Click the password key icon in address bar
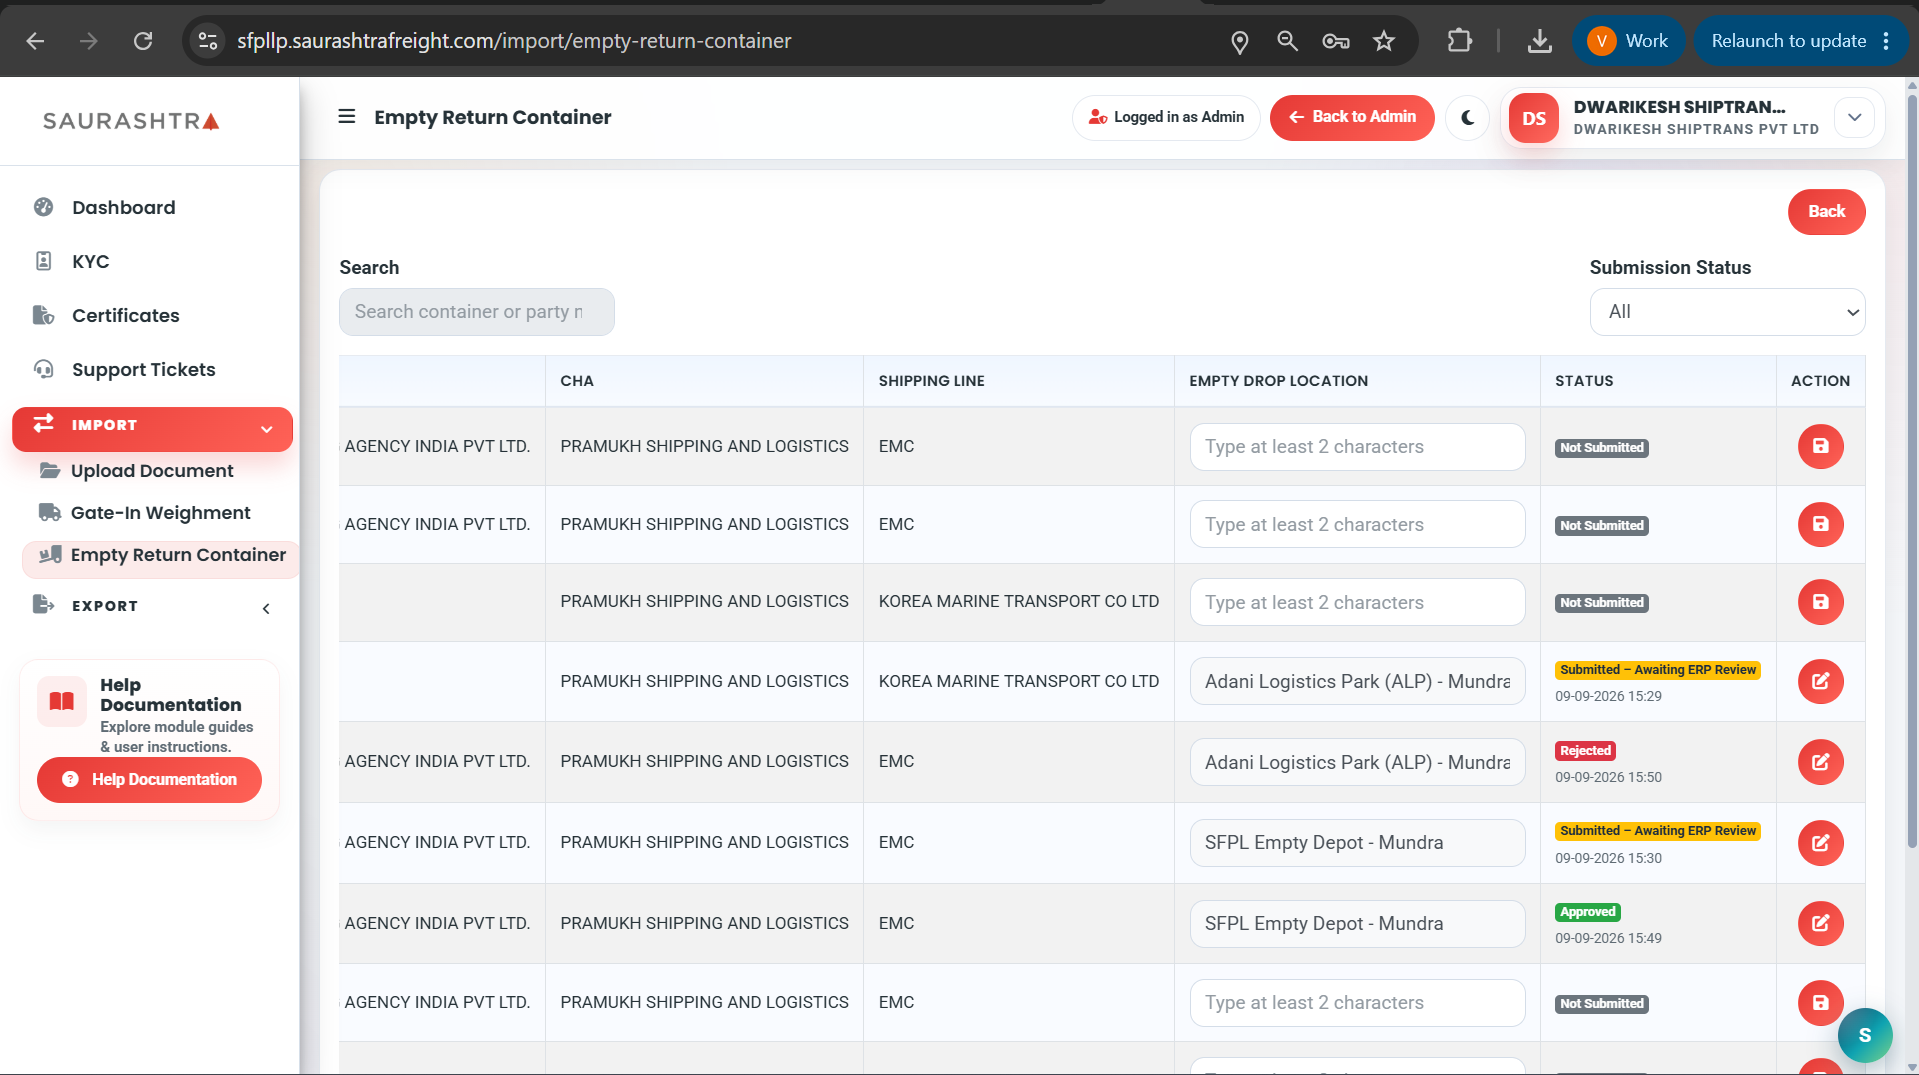This screenshot has height=1075, width=1919. (1336, 41)
